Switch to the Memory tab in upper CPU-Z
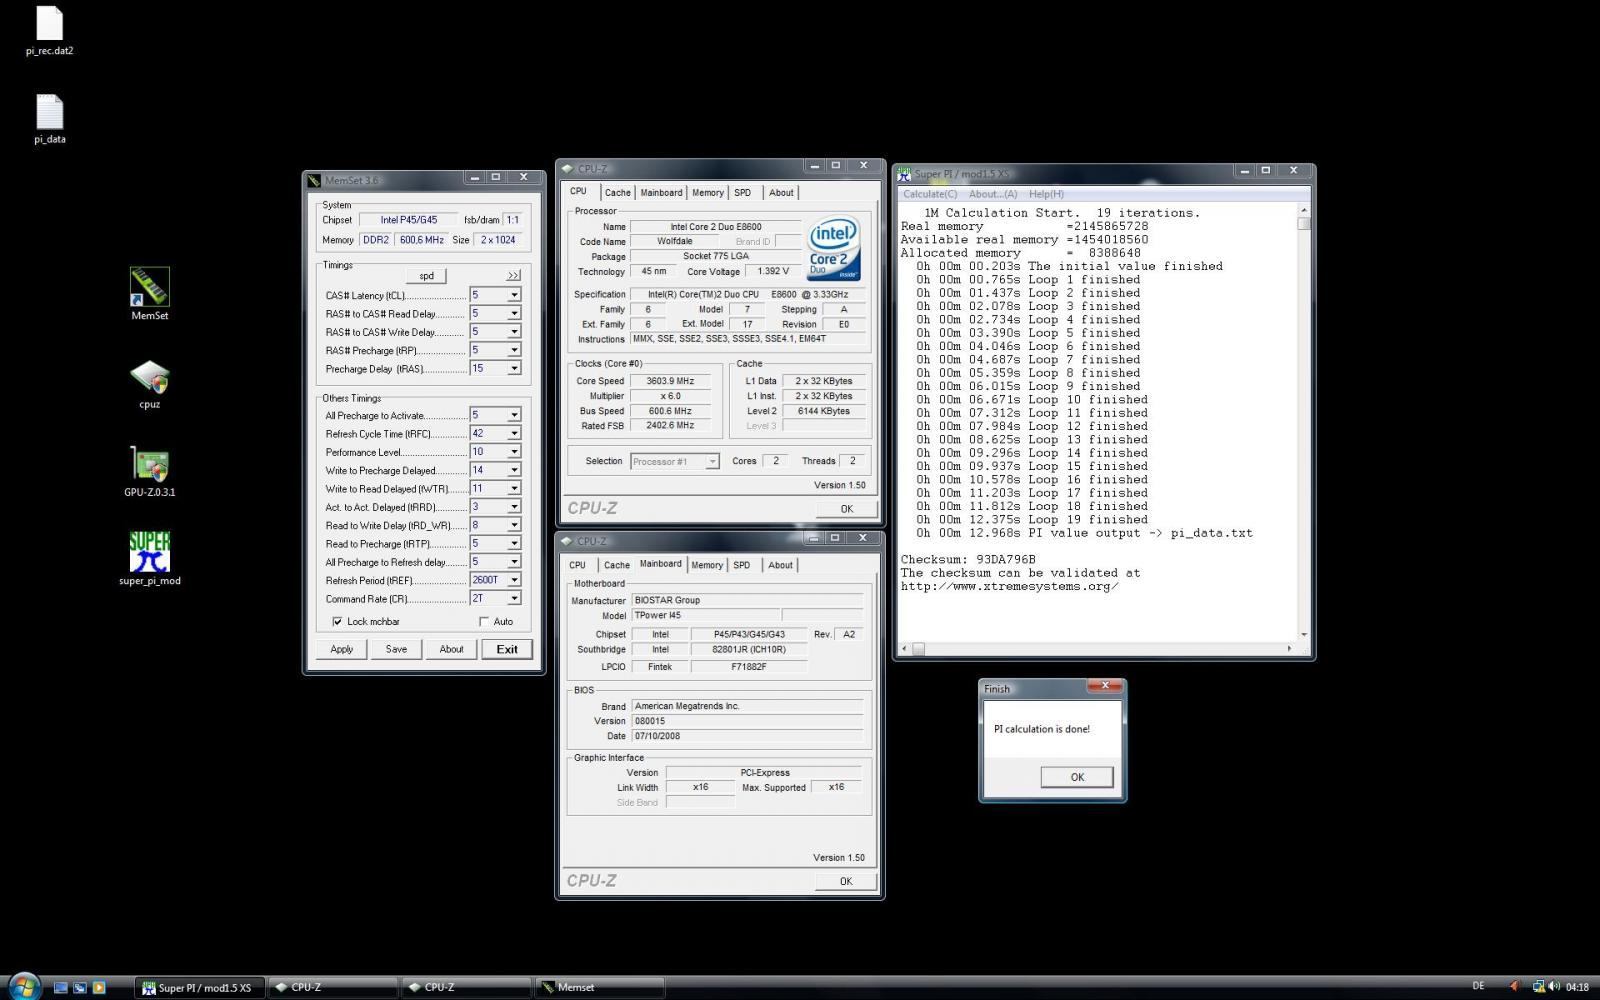1600x1000 pixels. click(x=707, y=193)
